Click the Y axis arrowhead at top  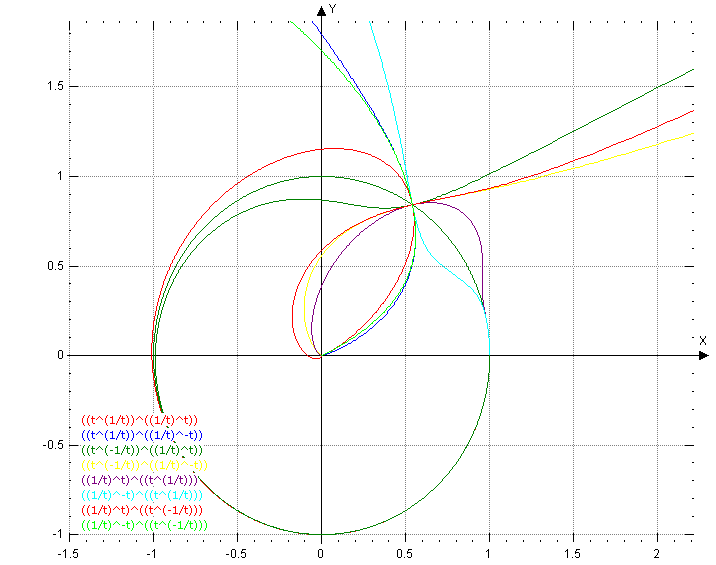[x=320, y=10]
